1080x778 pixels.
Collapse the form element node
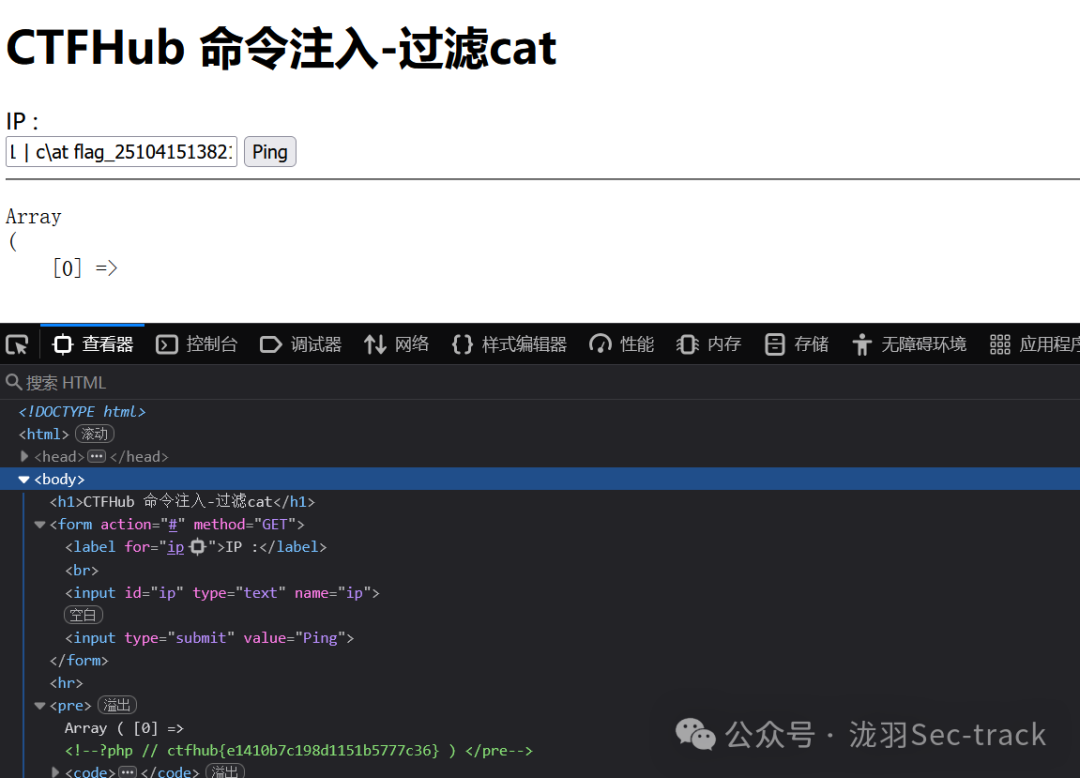(40, 525)
